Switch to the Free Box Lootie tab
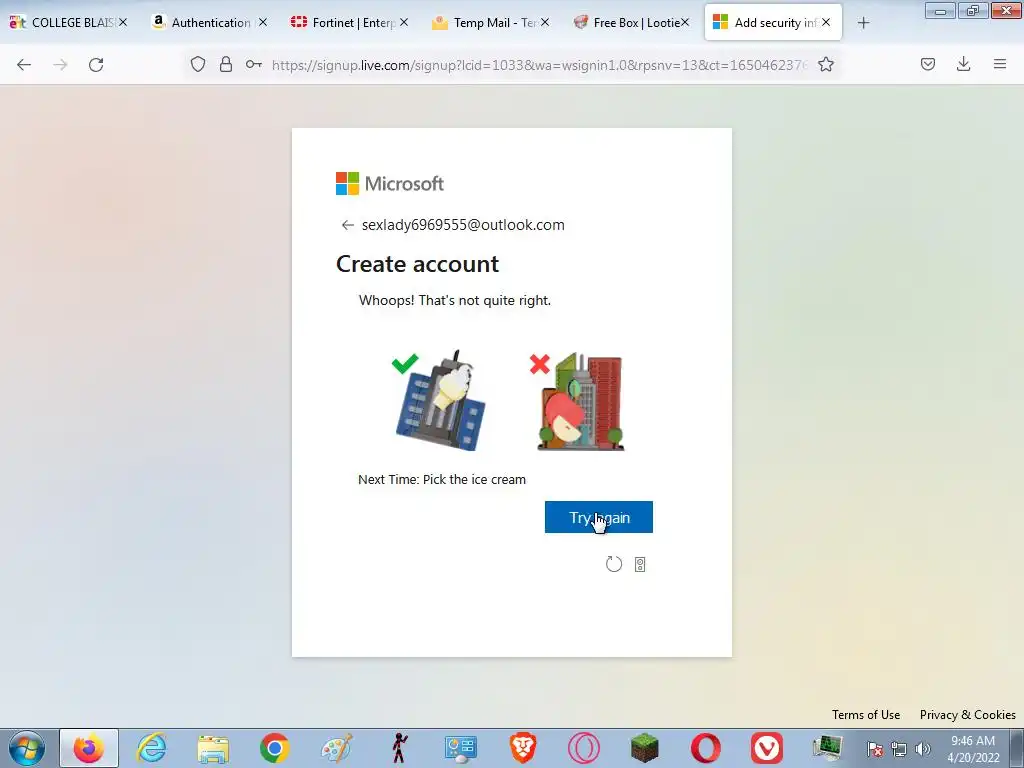 click(x=632, y=23)
